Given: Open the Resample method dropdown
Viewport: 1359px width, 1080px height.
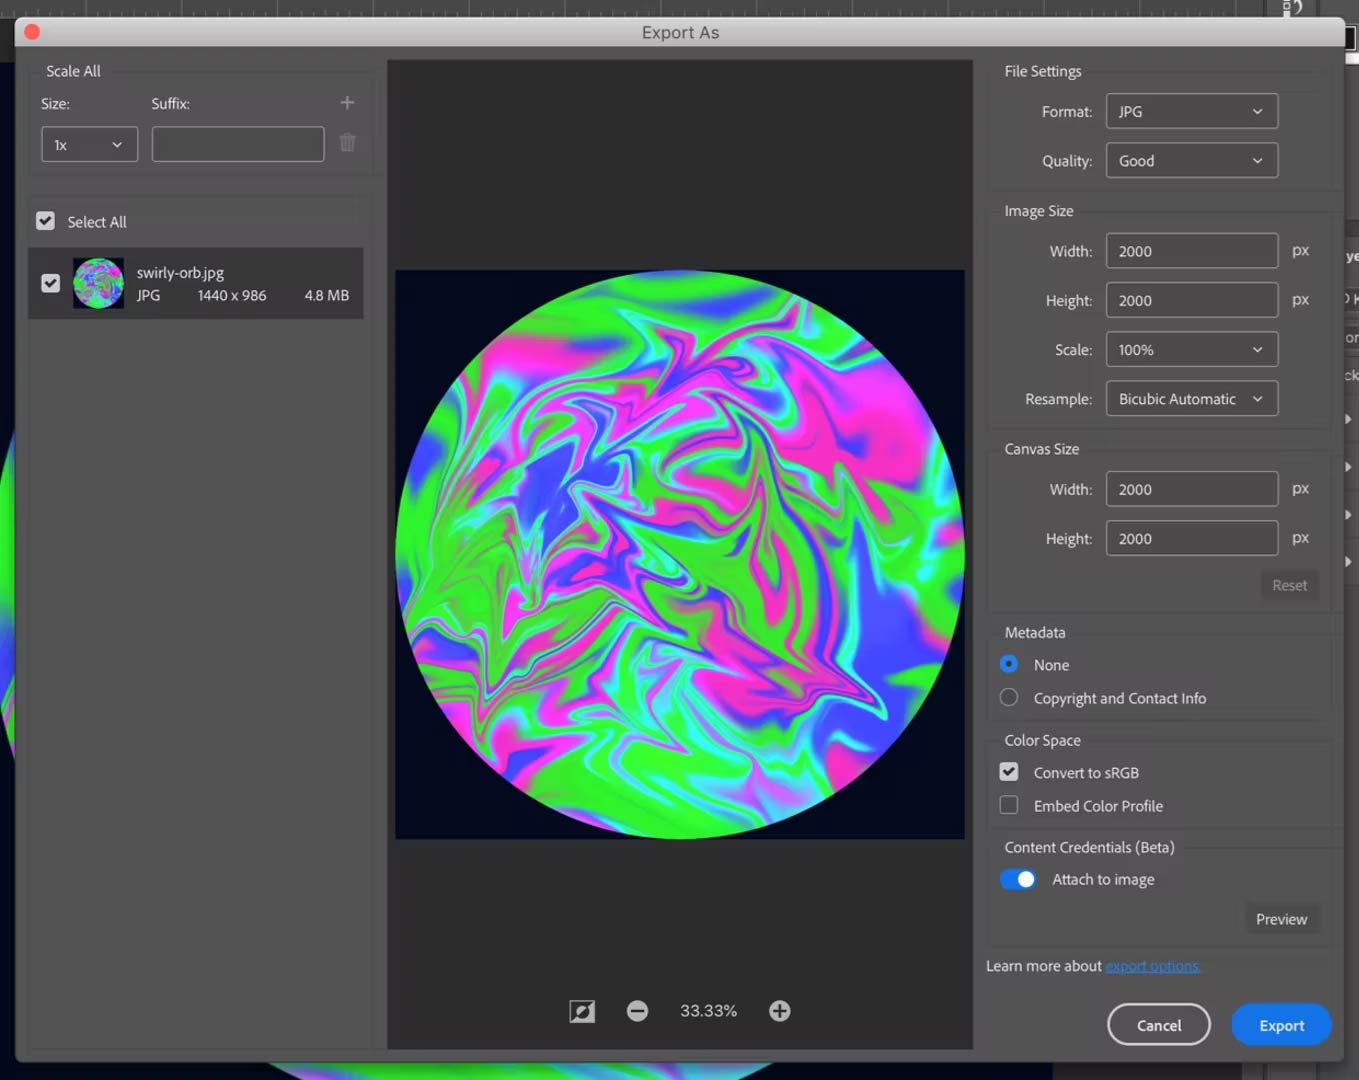Looking at the screenshot, I should 1191,398.
